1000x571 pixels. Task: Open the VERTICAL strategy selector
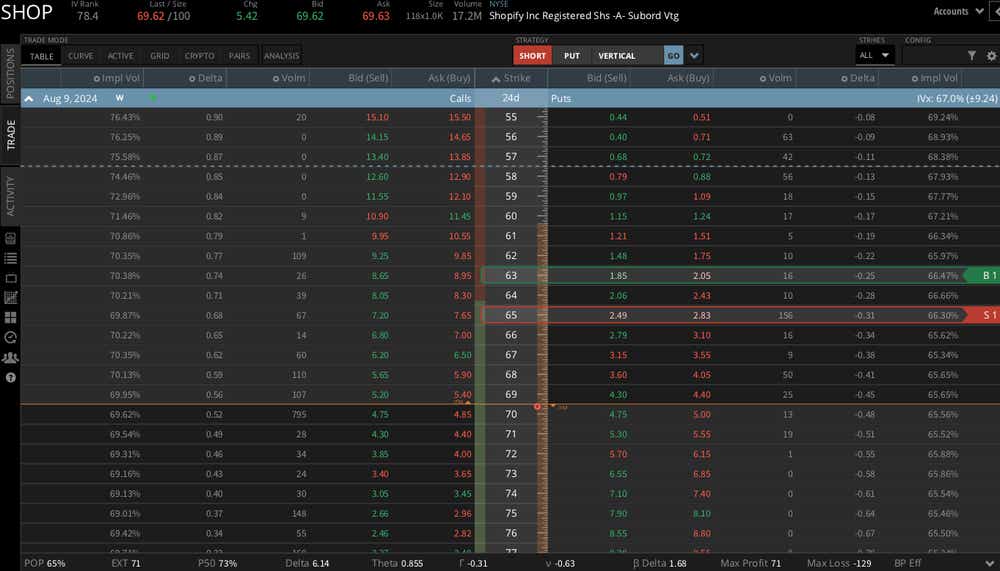click(627, 56)
